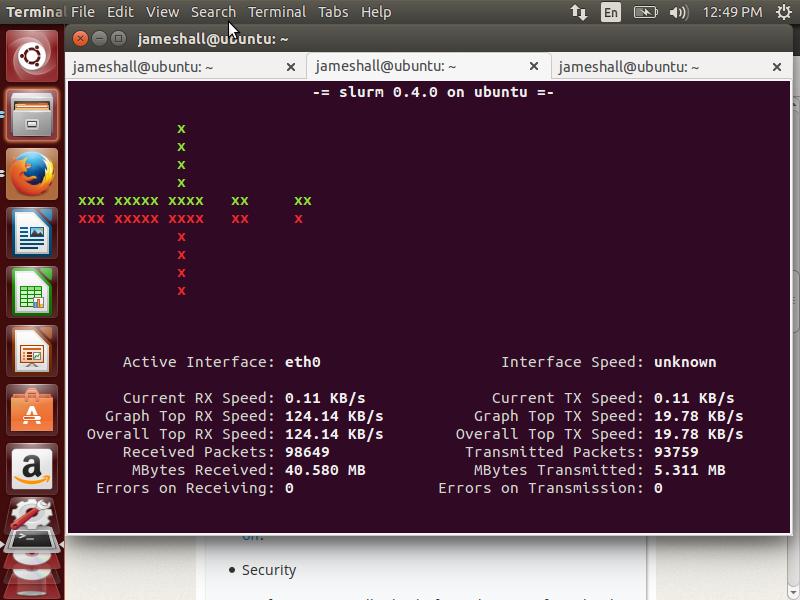Open the View menu
The image size is (800, 600).
click(x=162, y=12)
